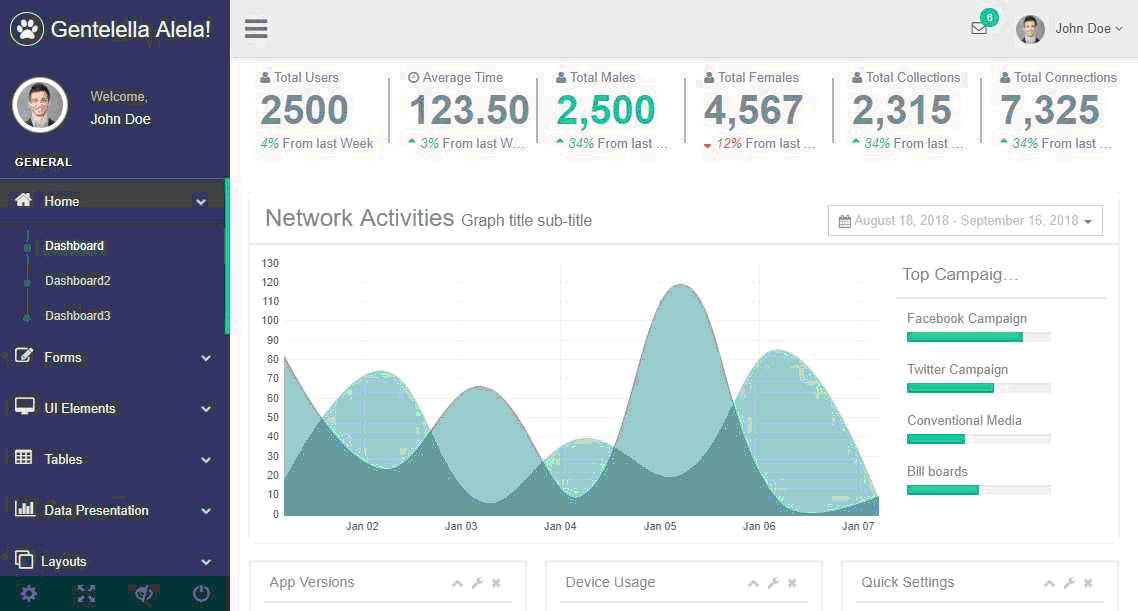Viewport: 1138px width, 611px height.
Task: Enter fullscreen using the sidebar footer icon
Action: [86, 594]
